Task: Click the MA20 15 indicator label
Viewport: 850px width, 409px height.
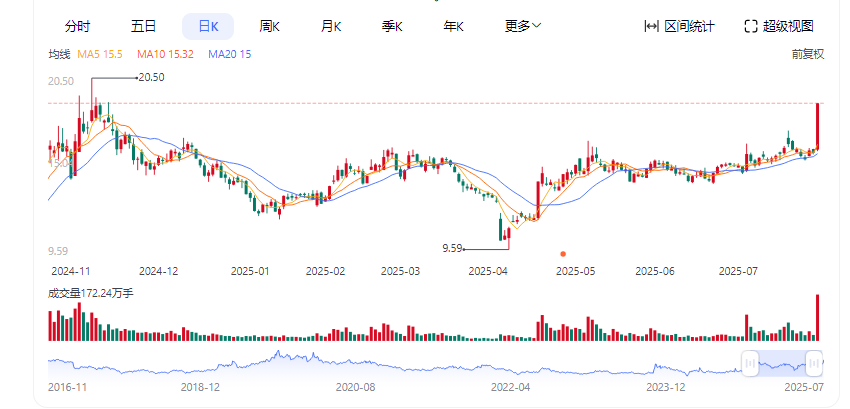Action: (230, 54)
